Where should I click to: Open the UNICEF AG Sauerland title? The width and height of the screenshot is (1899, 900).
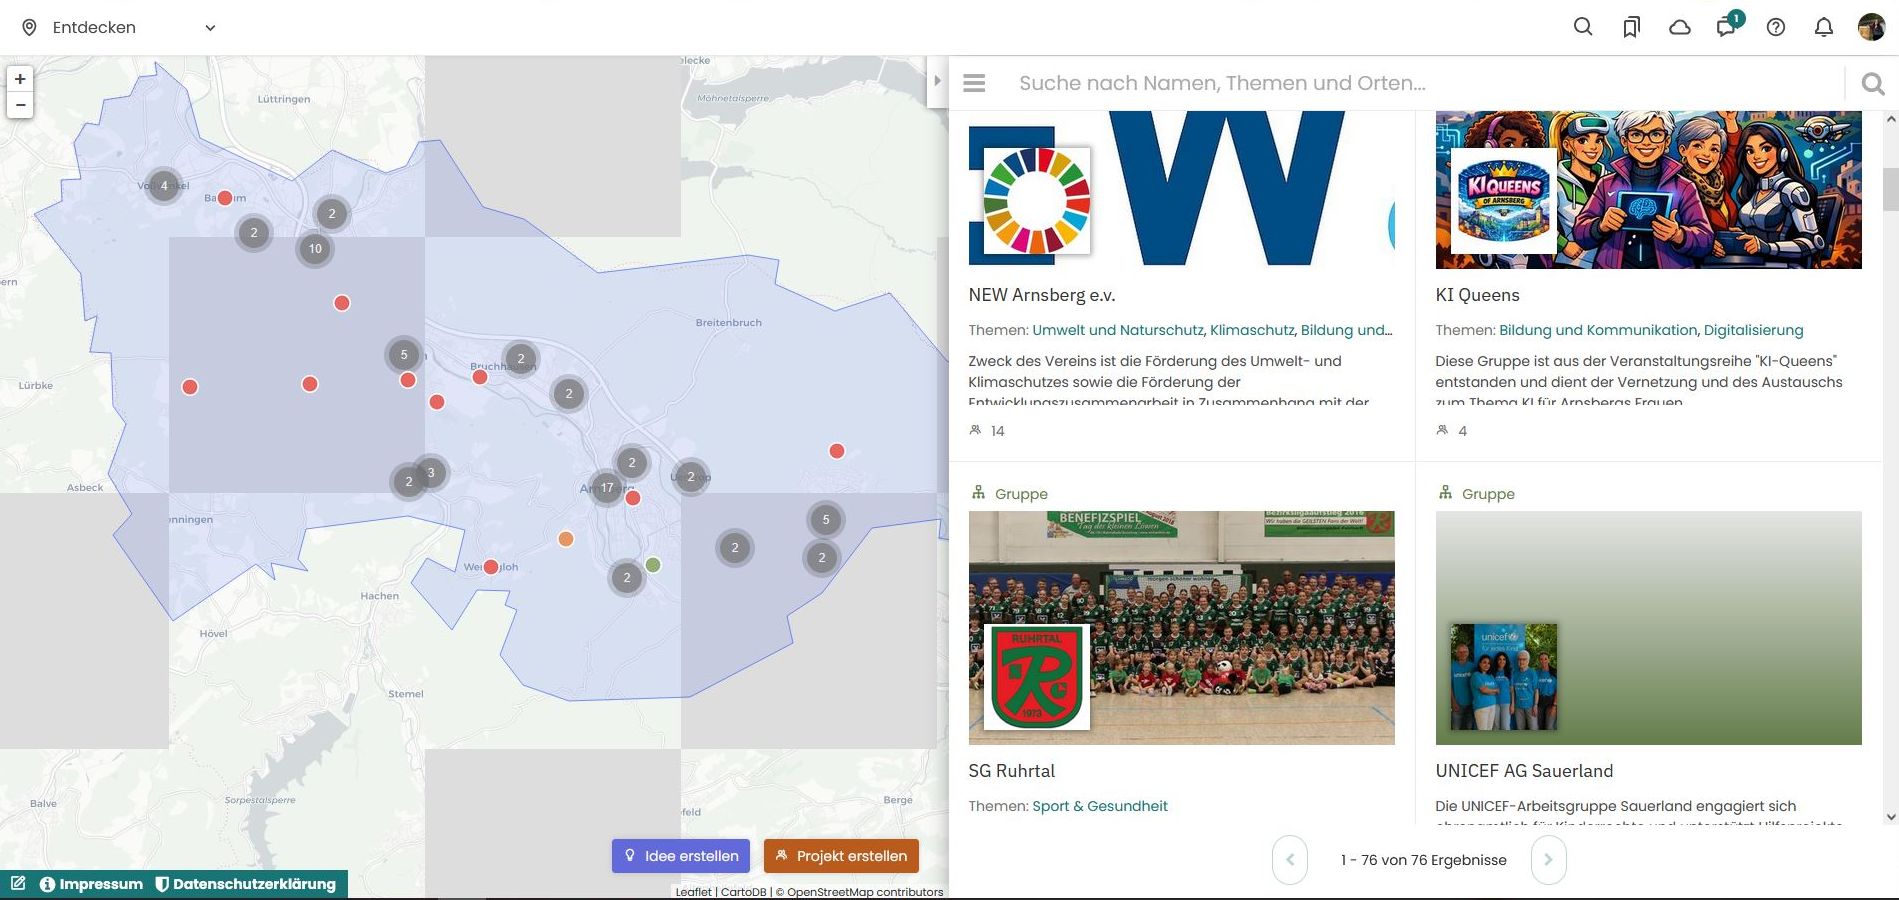pyautogui.click(x=1524, y=771)
